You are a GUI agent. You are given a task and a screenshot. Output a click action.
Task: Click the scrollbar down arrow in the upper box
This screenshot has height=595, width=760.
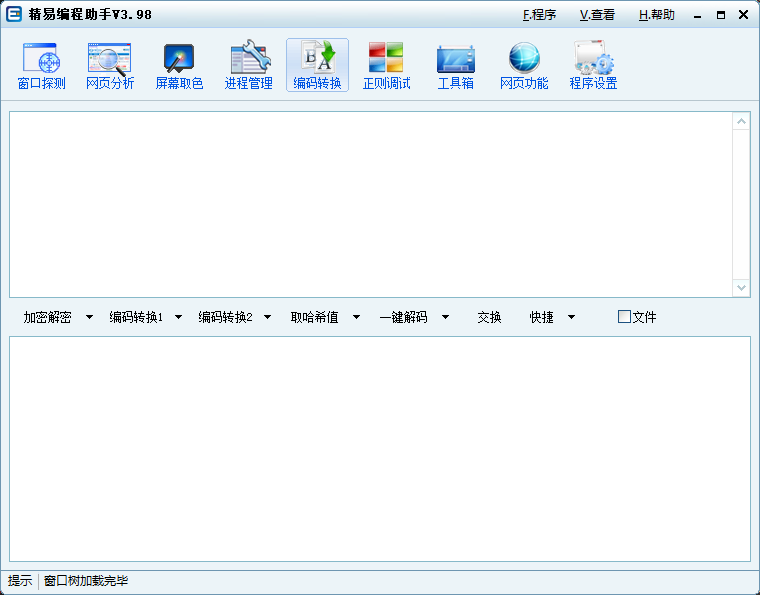click(741, 287)
